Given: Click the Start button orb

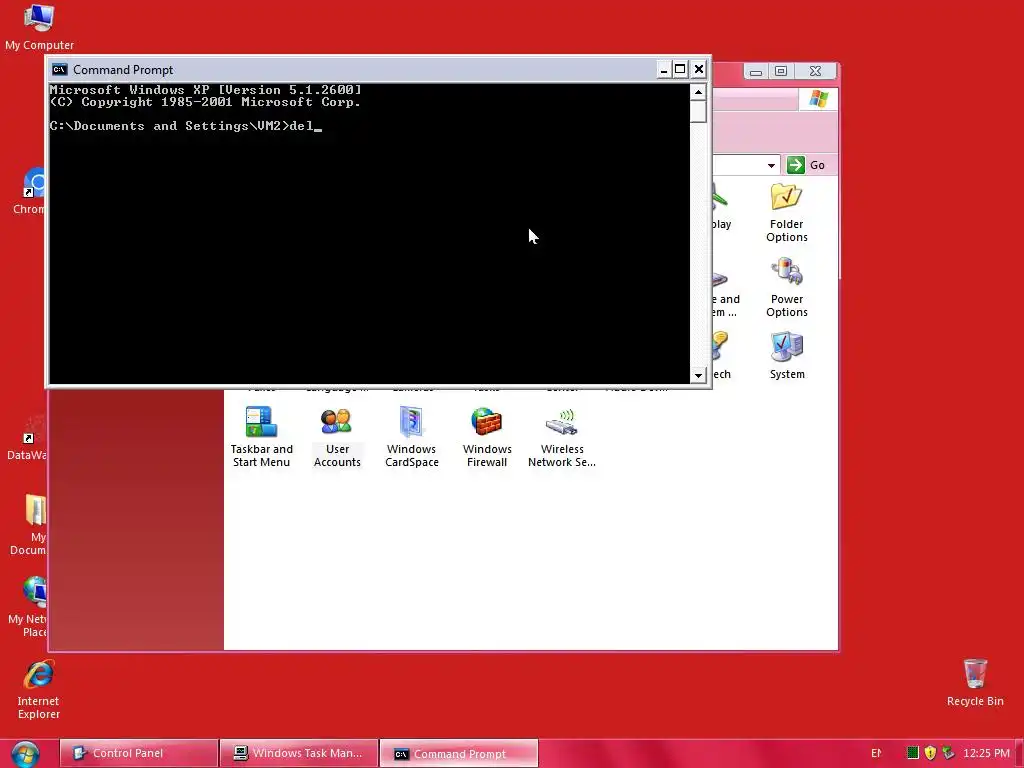Looking at the screenshot, I should [25, 754].
